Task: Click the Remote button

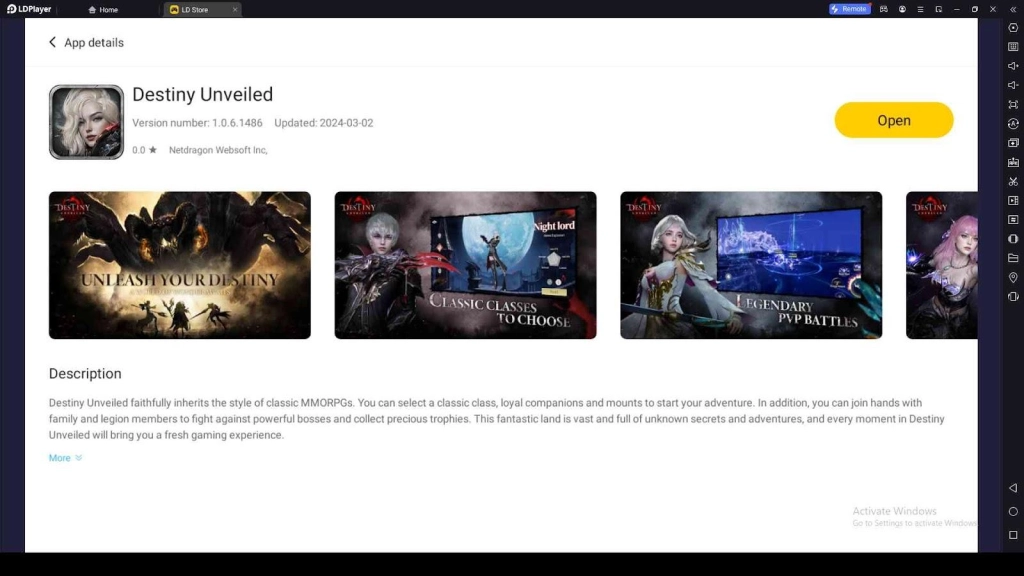Action: [849, 9]
